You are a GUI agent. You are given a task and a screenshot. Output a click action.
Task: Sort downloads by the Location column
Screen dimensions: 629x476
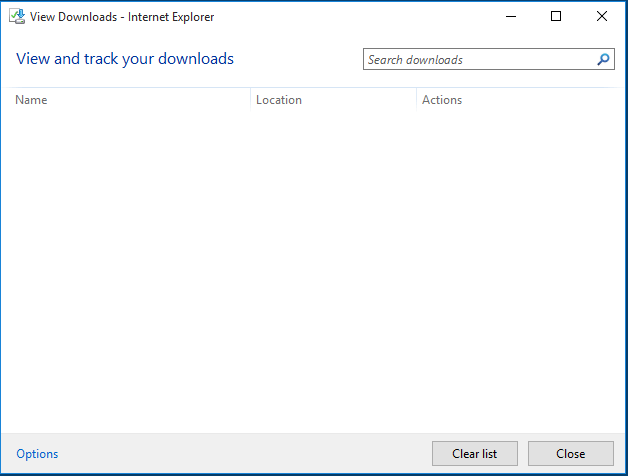pyautogui.click(x=279, y=100)
